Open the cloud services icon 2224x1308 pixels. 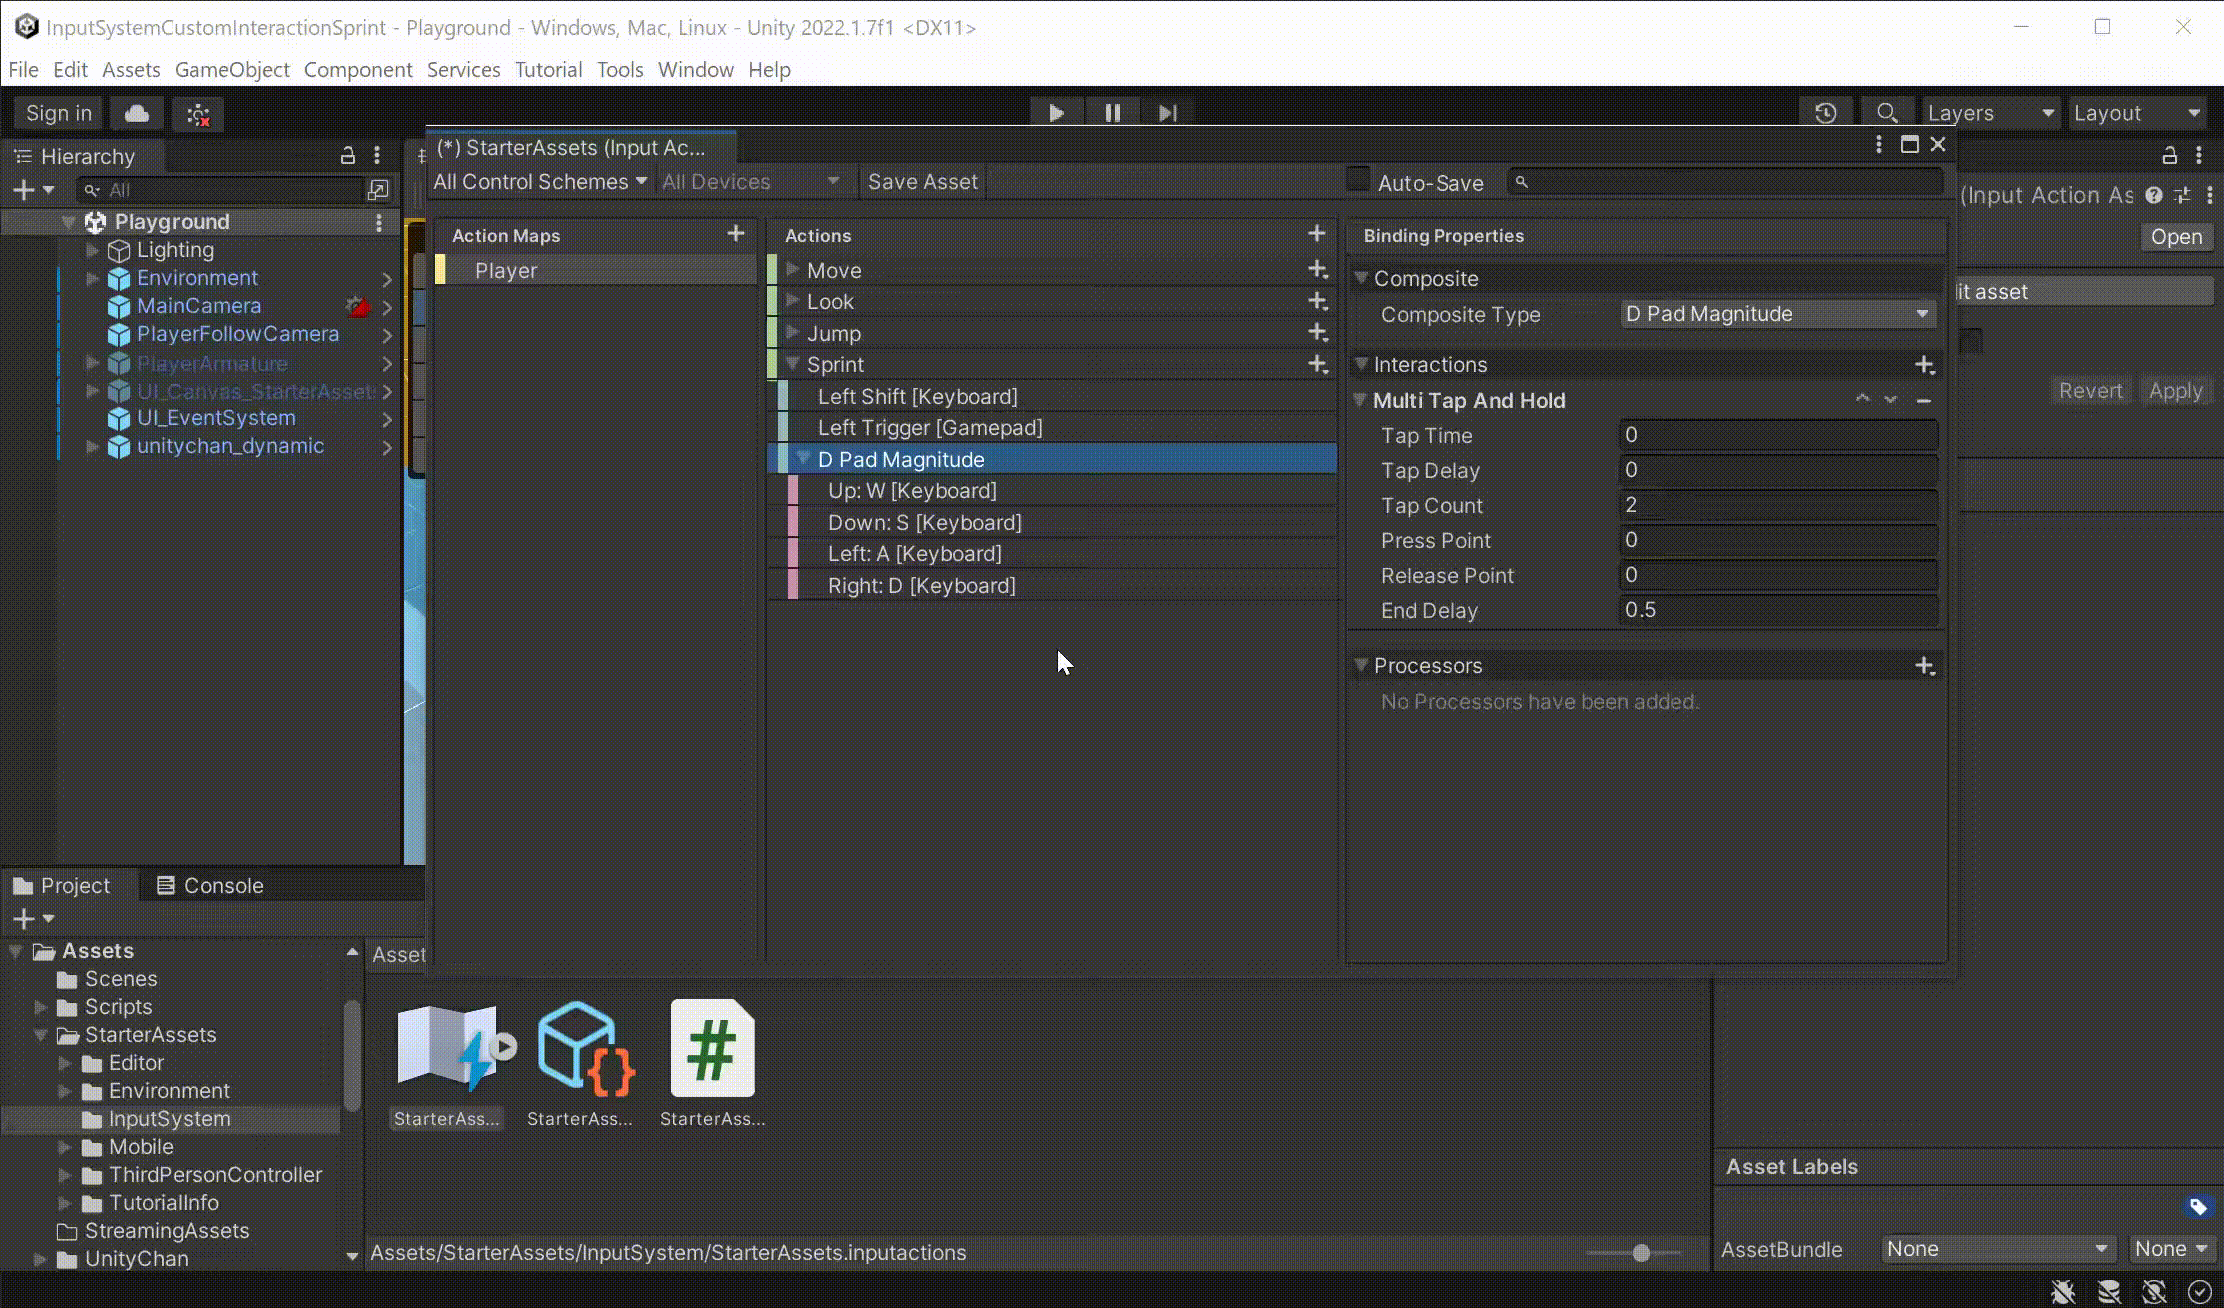point(137,114)
